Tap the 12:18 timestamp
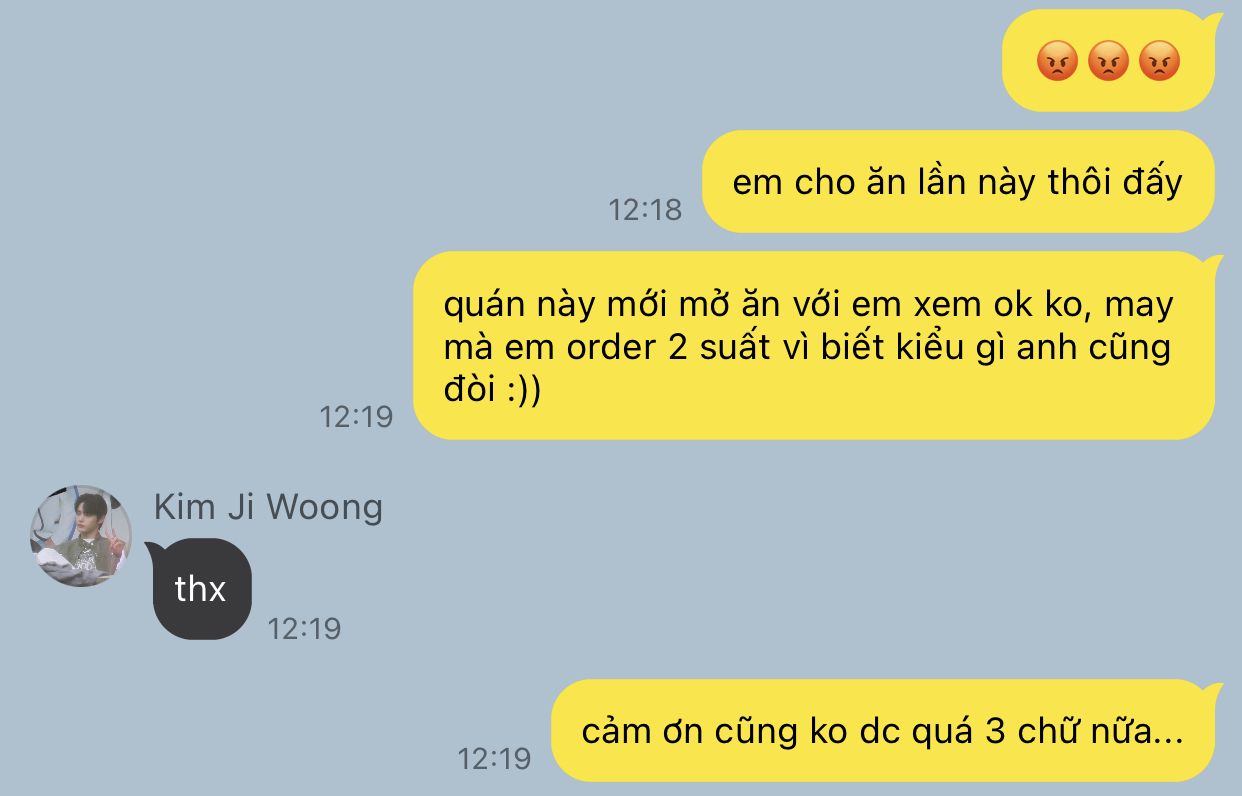1242x796 pixels. [645, 209]
